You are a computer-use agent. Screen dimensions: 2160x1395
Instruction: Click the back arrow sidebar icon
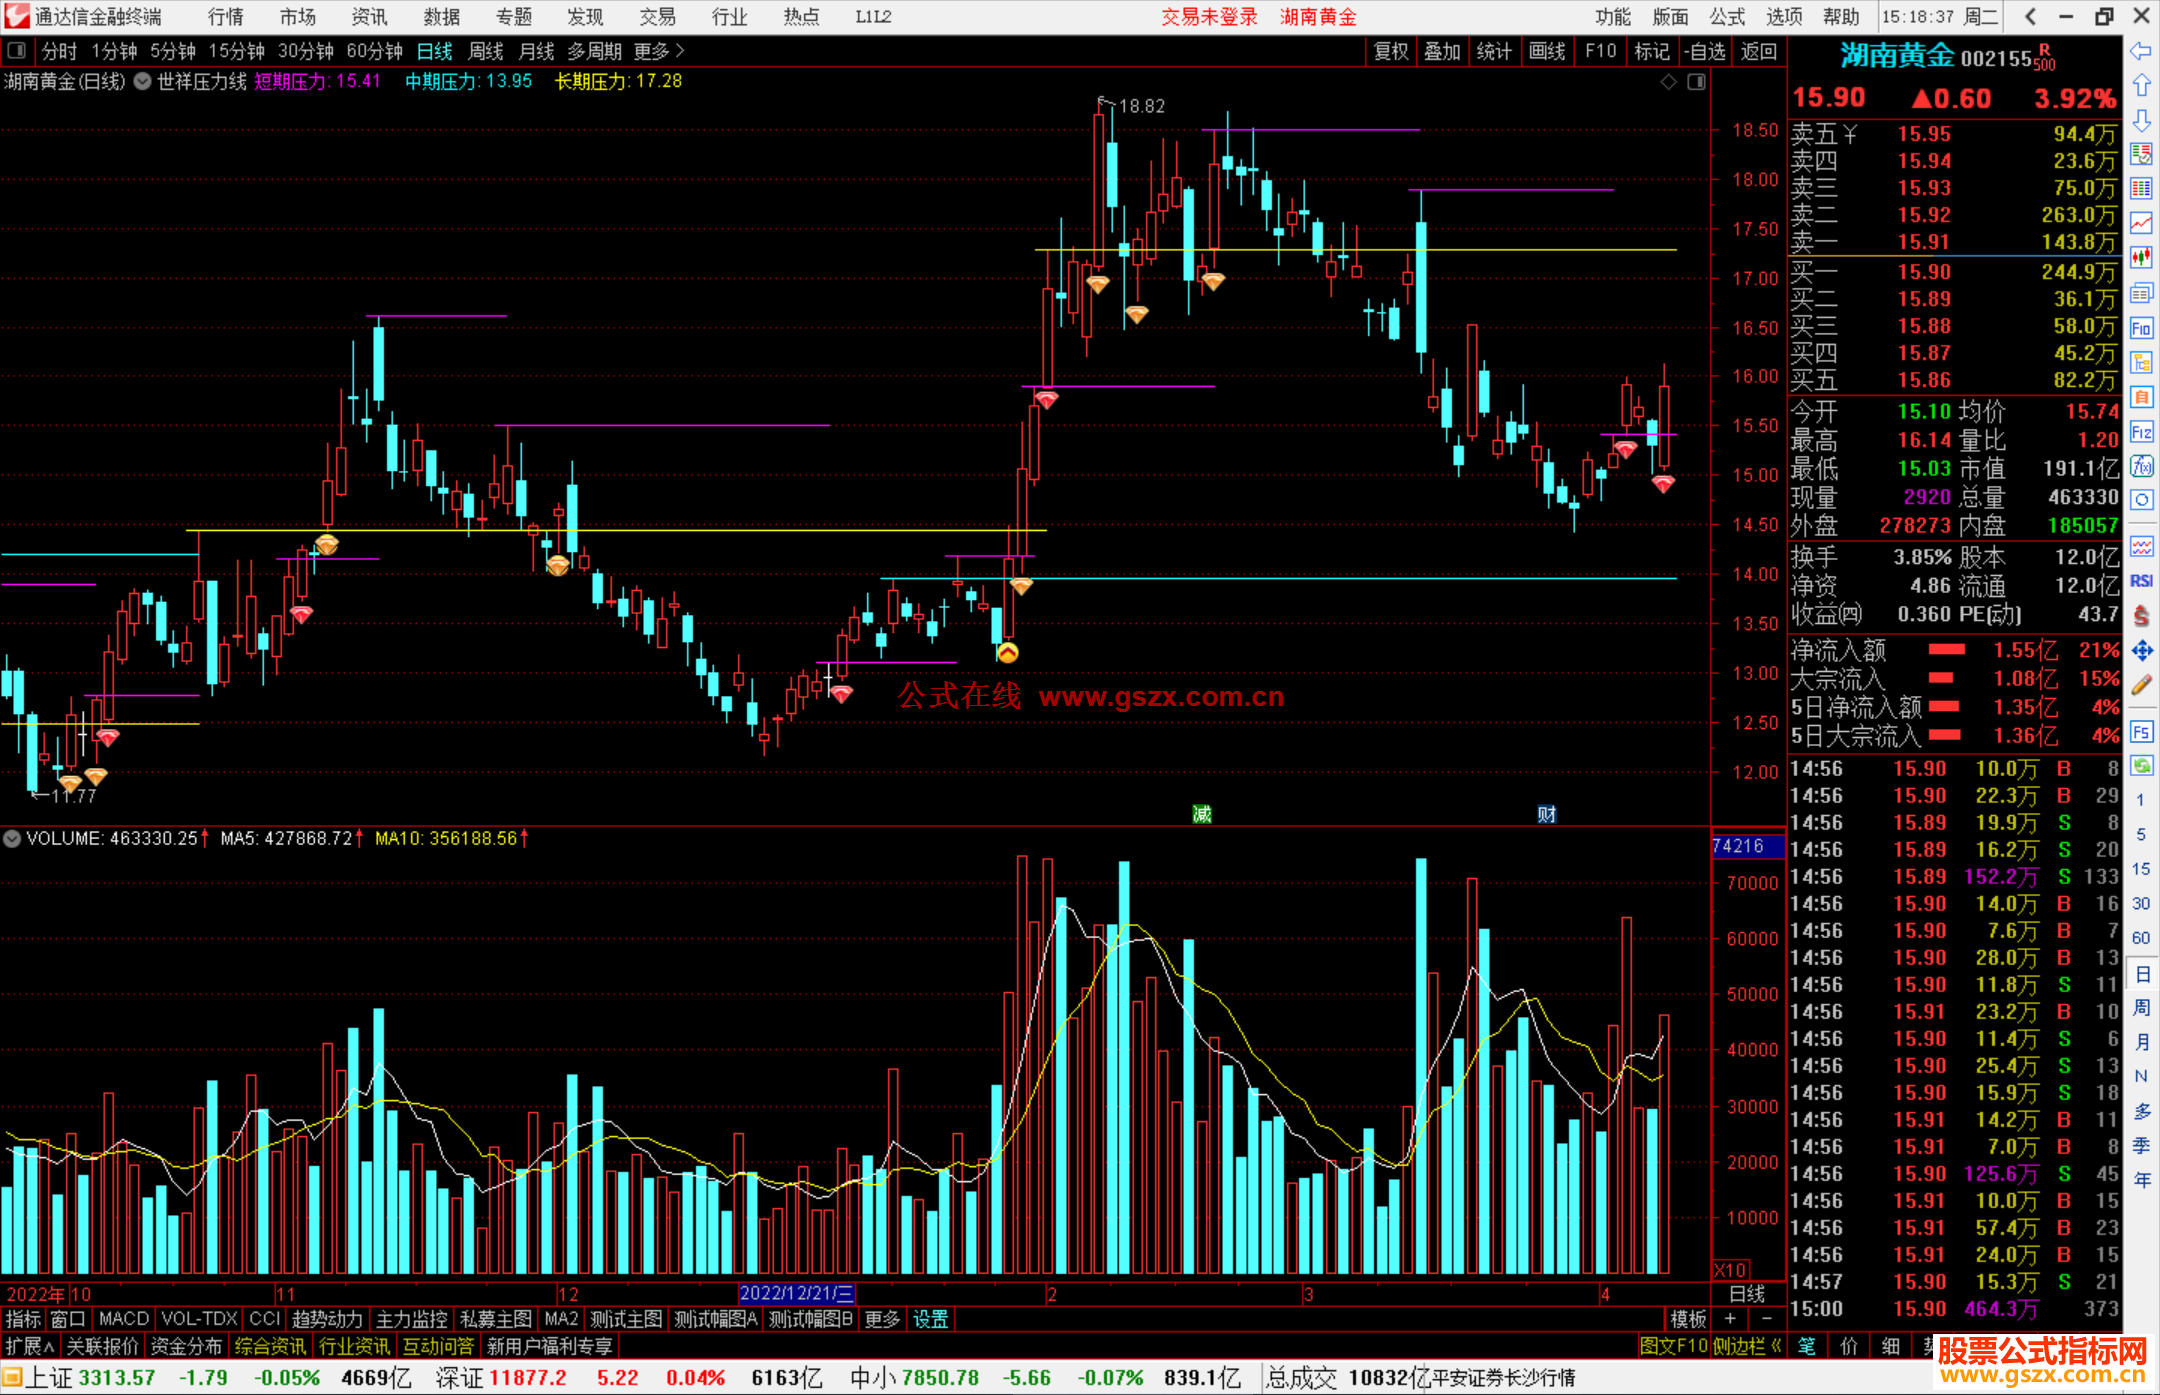point(2141,51)
